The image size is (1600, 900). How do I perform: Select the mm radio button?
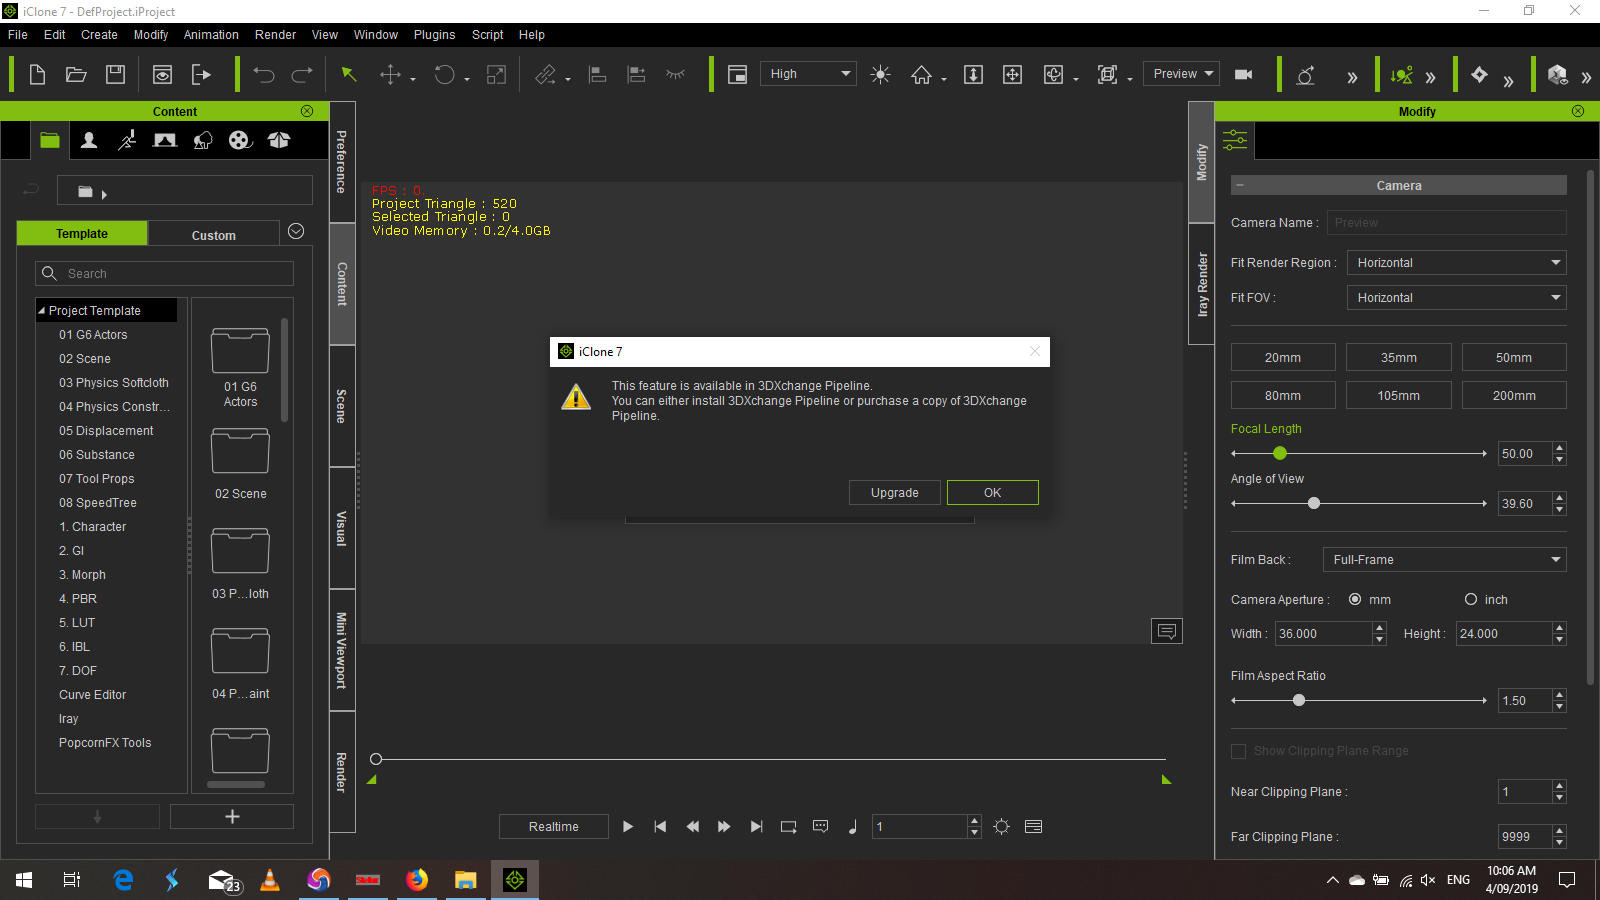pyautogui.click(x=1355, y=600)
